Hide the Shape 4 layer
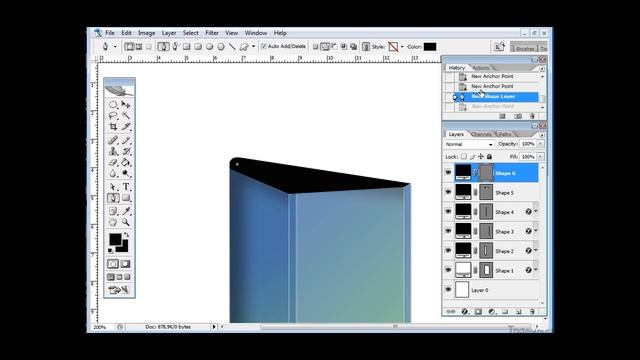The height and width of the screenshot is (360, 640). pyautogui.click(x=448, y=212)
